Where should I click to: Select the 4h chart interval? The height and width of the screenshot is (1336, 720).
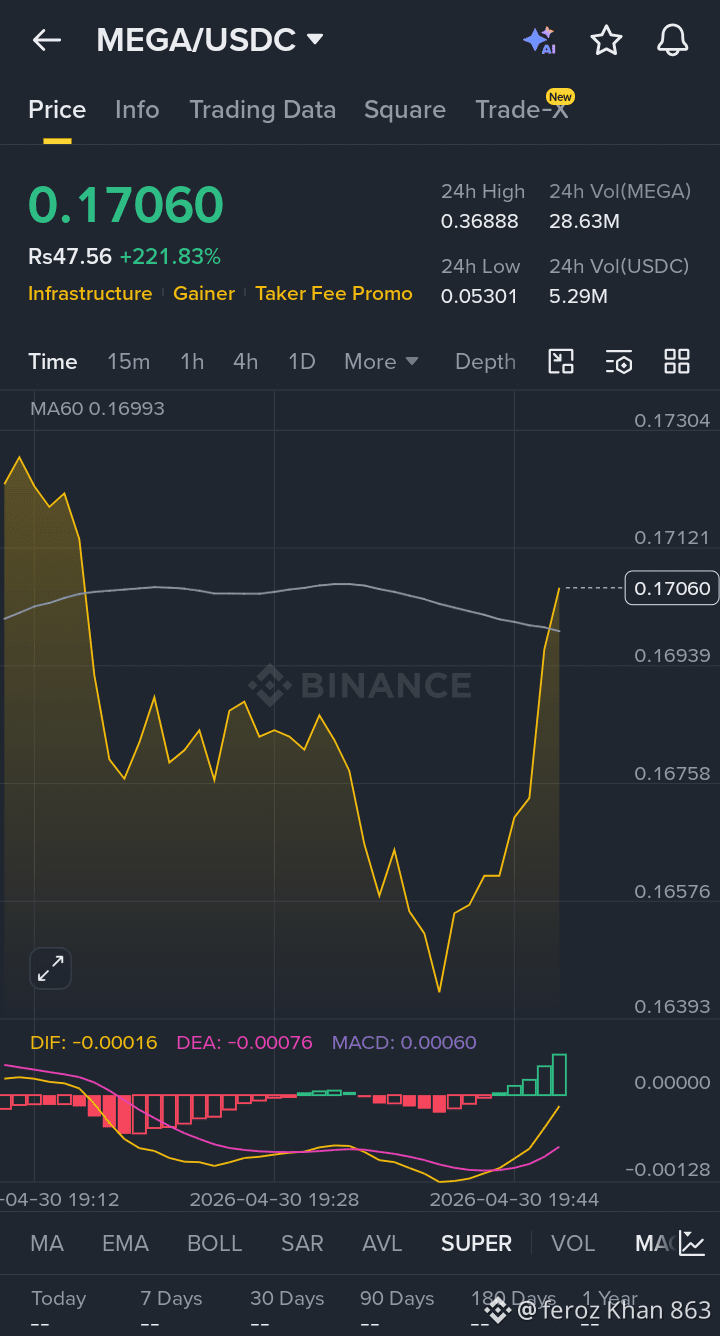click(x=245, y=361)
